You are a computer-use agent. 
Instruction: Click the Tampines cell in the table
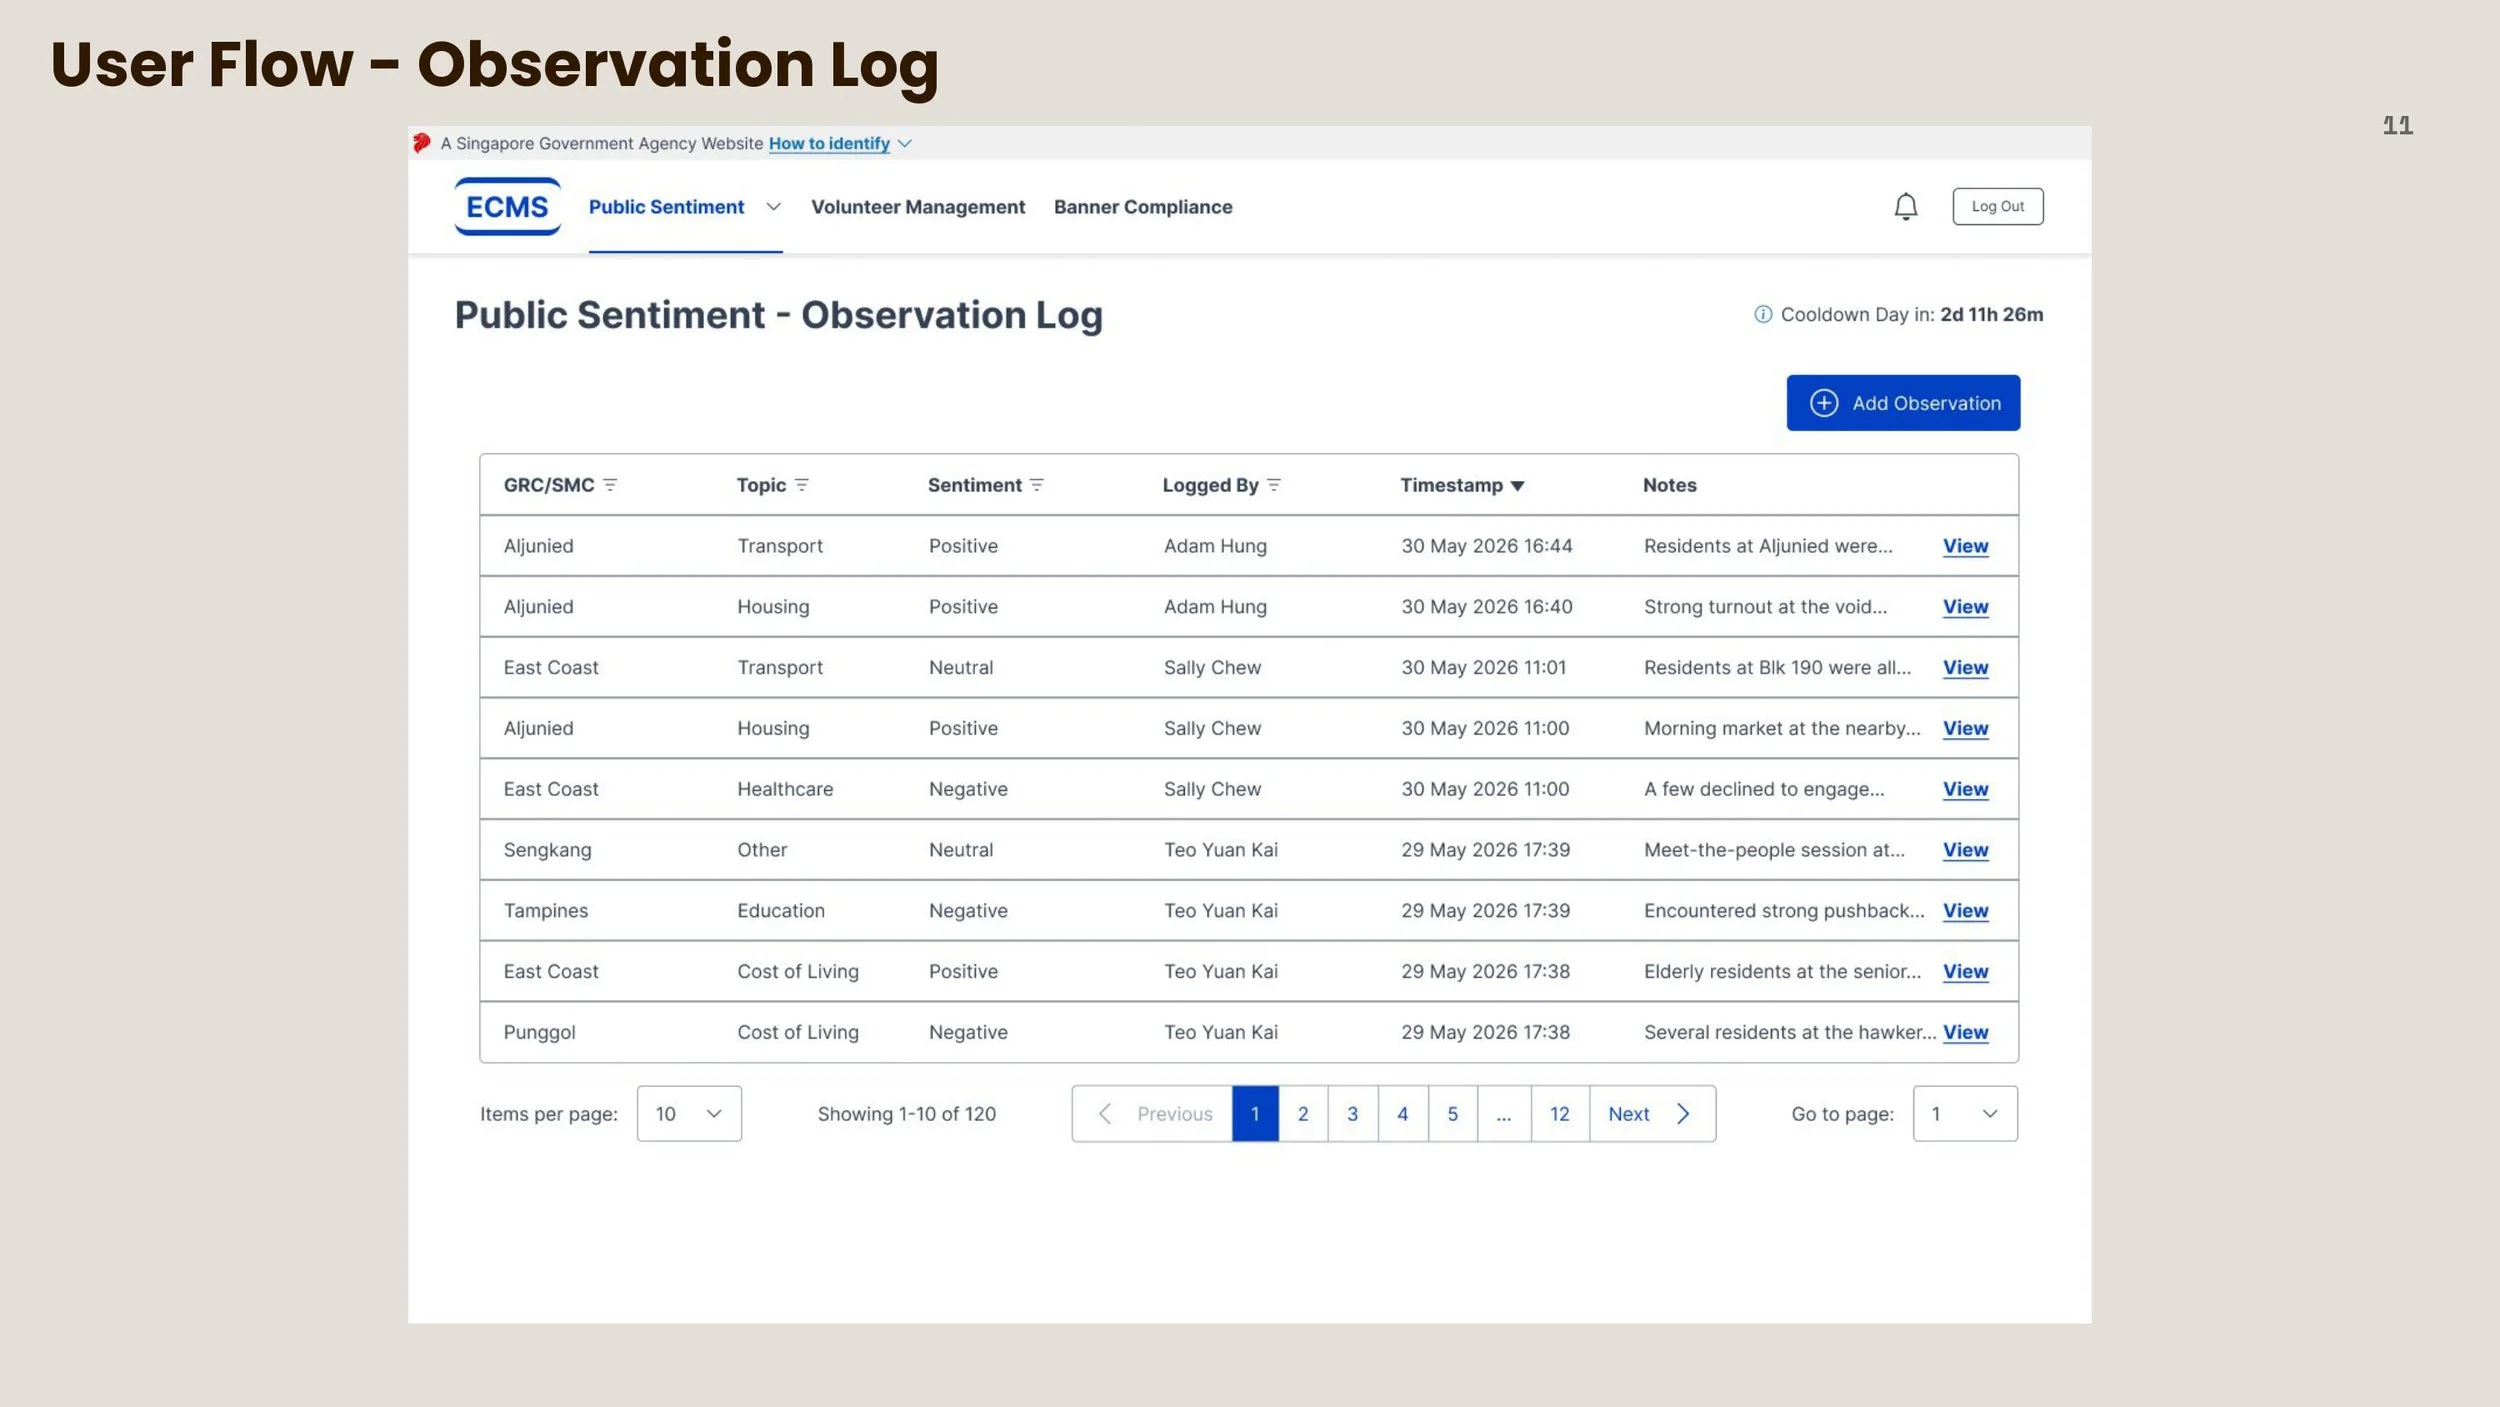546,911
